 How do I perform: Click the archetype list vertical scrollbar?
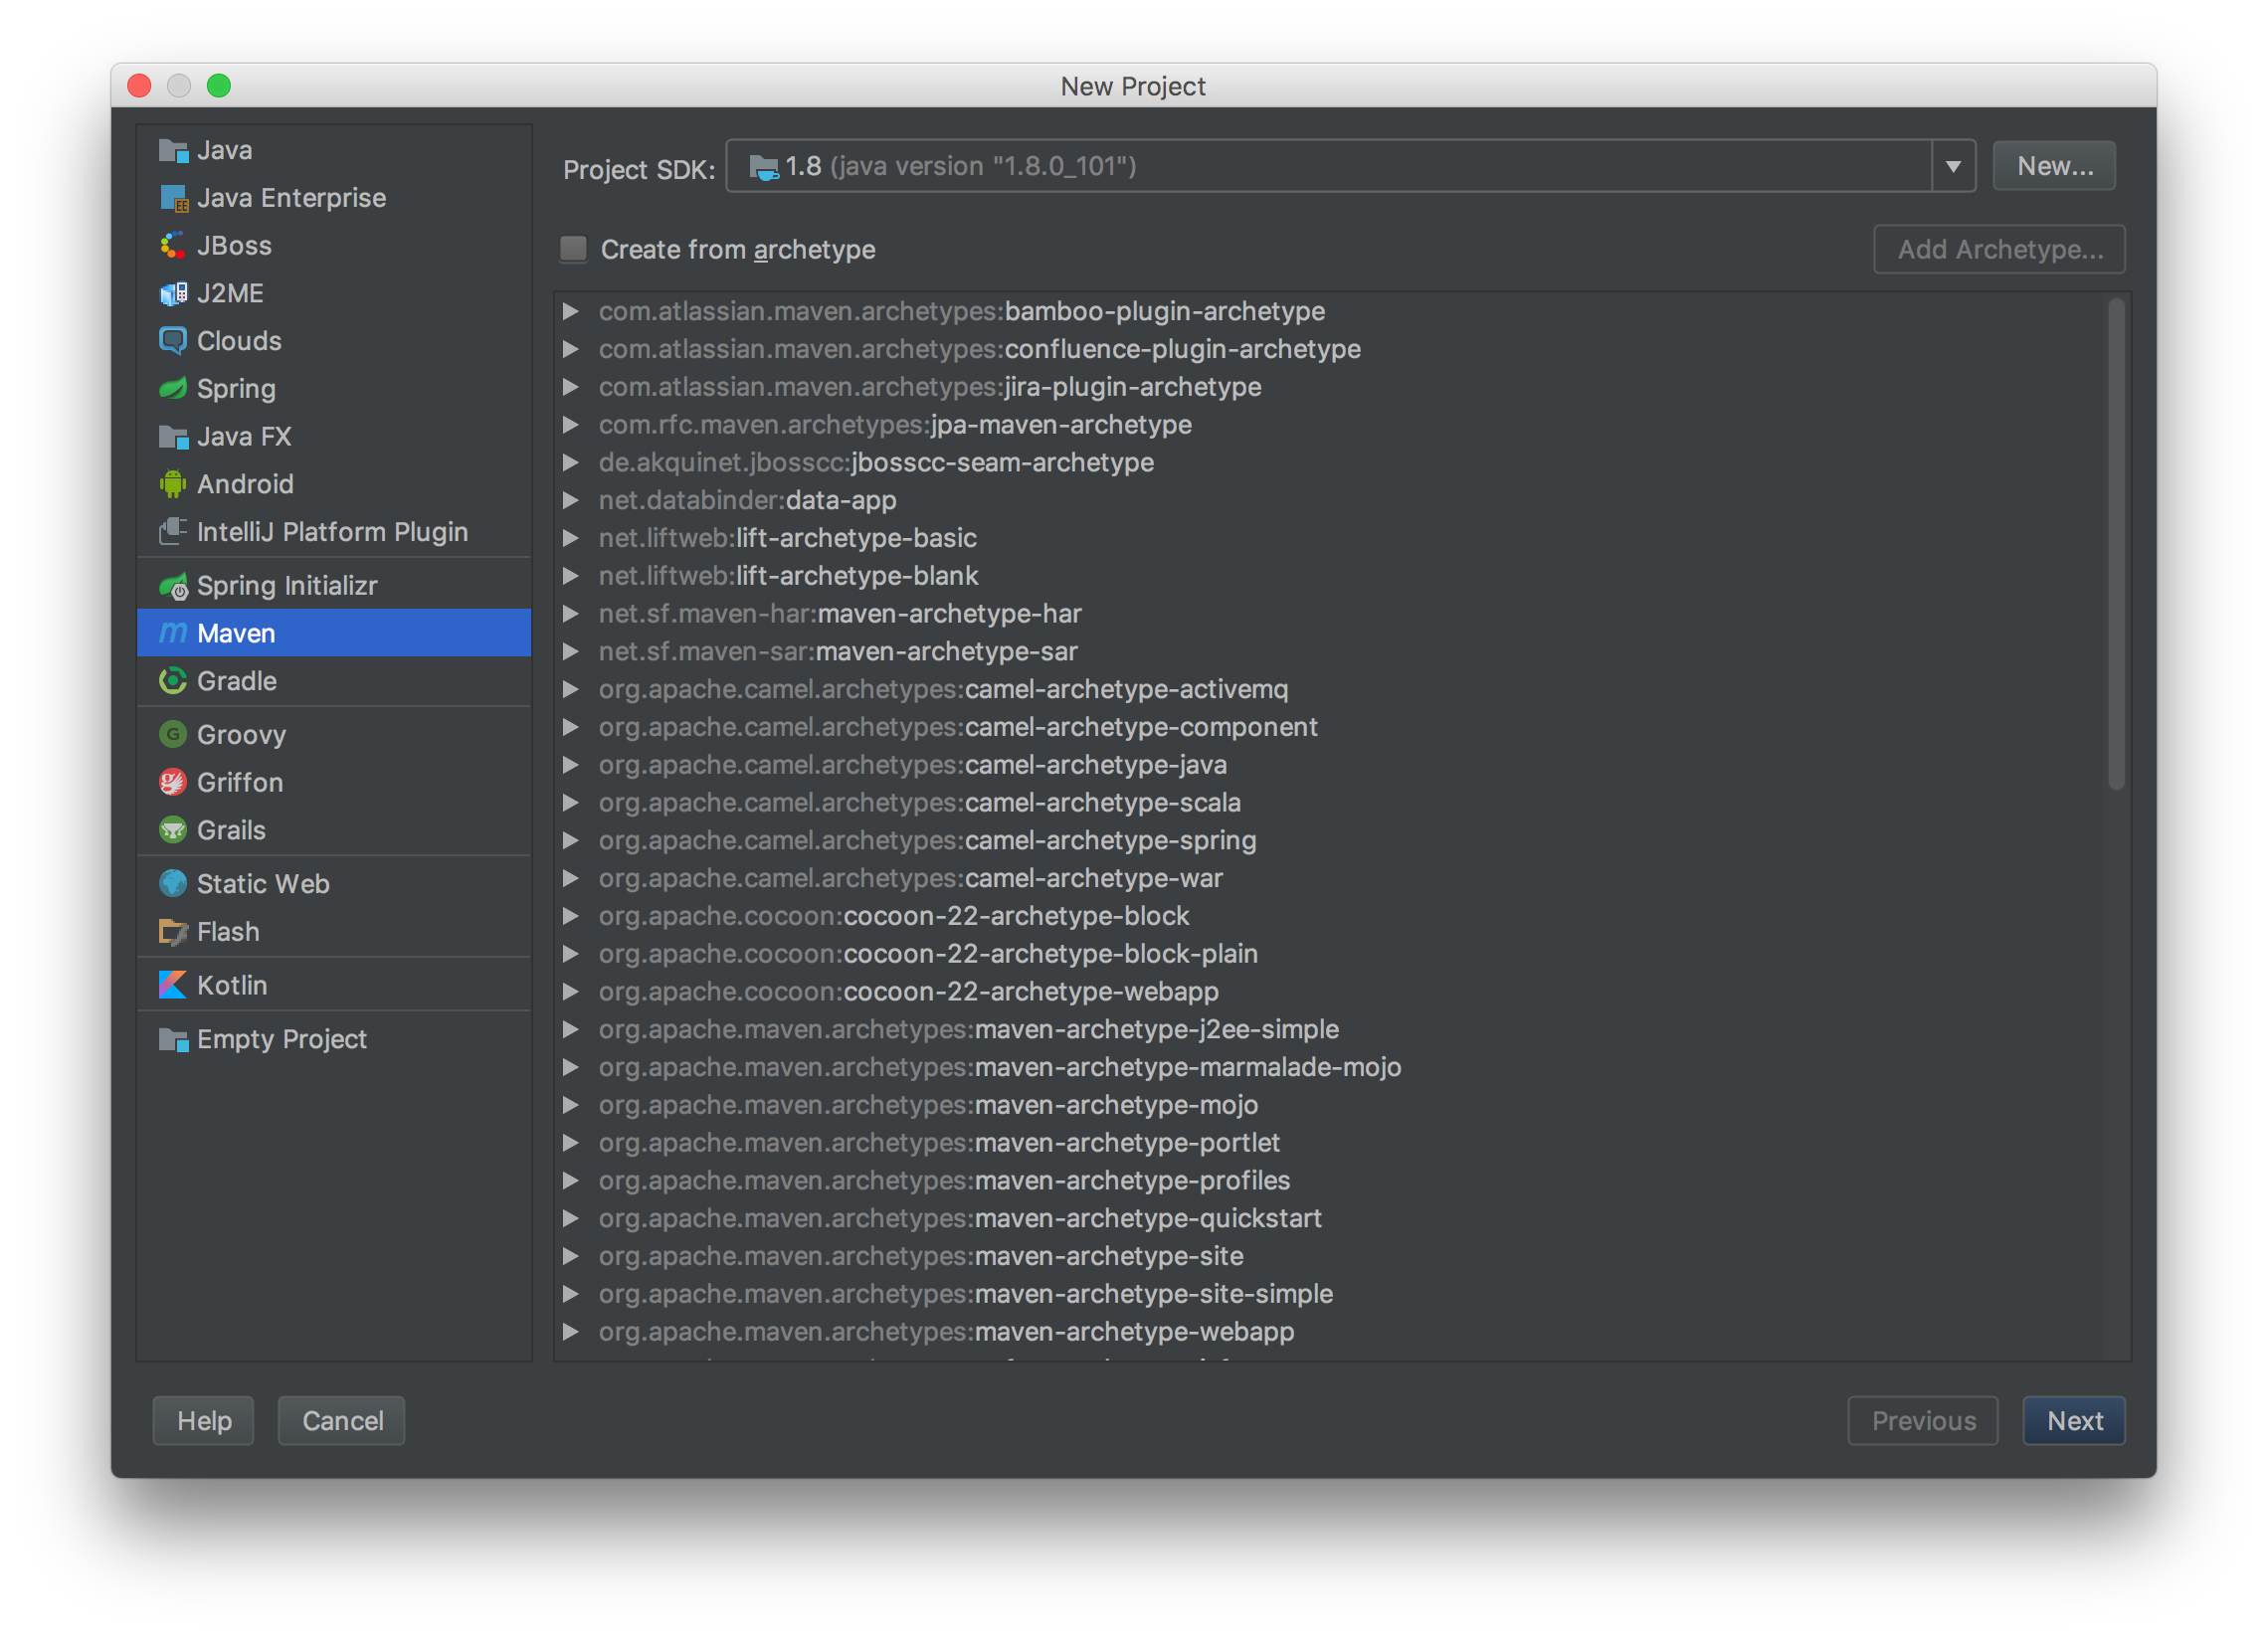click(2116, 545)
